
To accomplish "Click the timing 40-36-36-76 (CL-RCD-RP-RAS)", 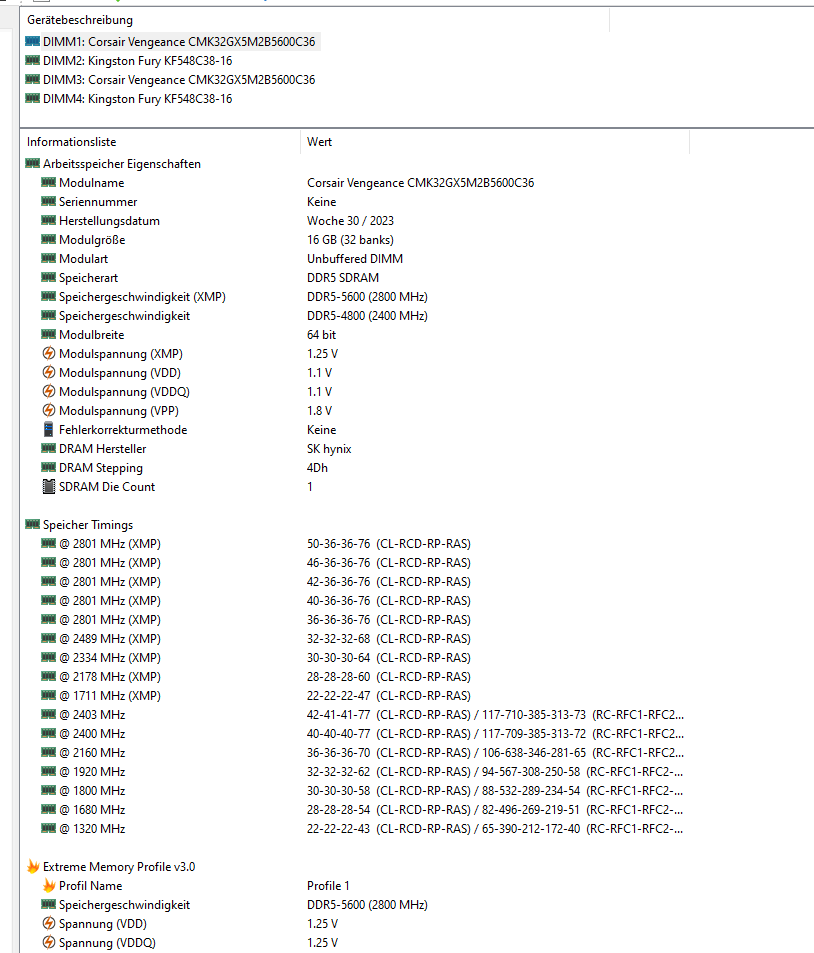I will pos(389,600).
